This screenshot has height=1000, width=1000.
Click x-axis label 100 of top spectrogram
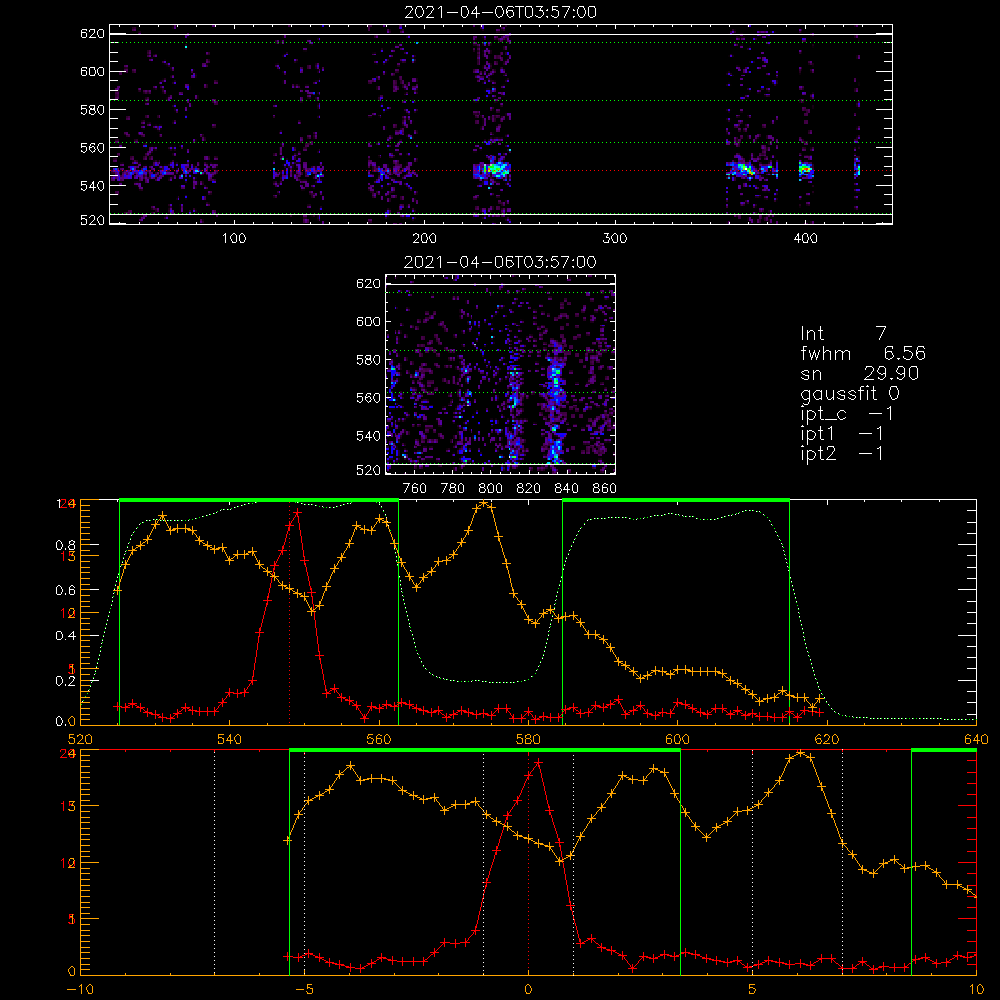[x=233, y=239]
